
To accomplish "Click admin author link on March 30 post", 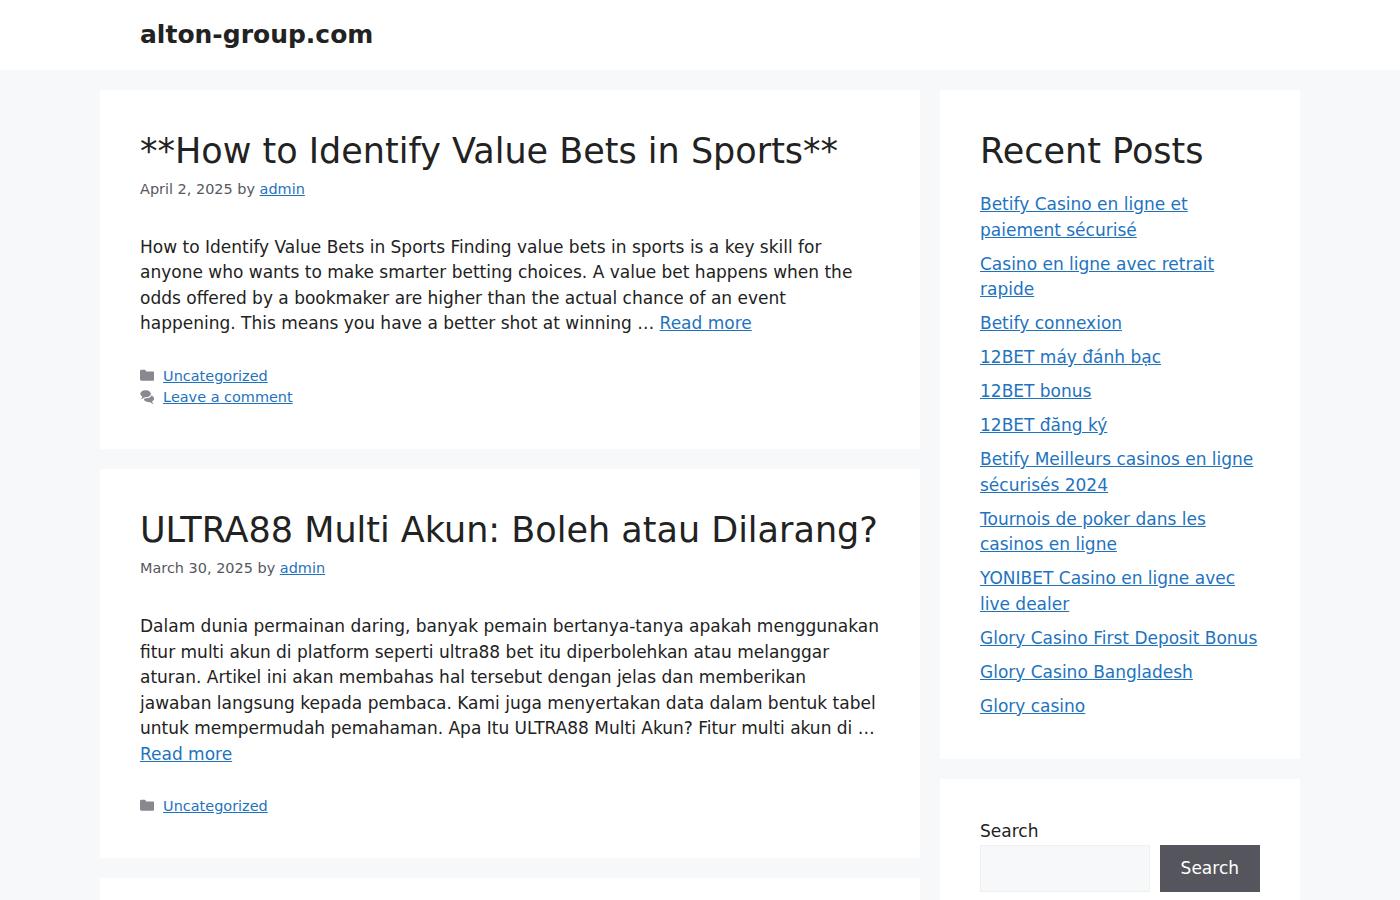I will tap(302, 568).
